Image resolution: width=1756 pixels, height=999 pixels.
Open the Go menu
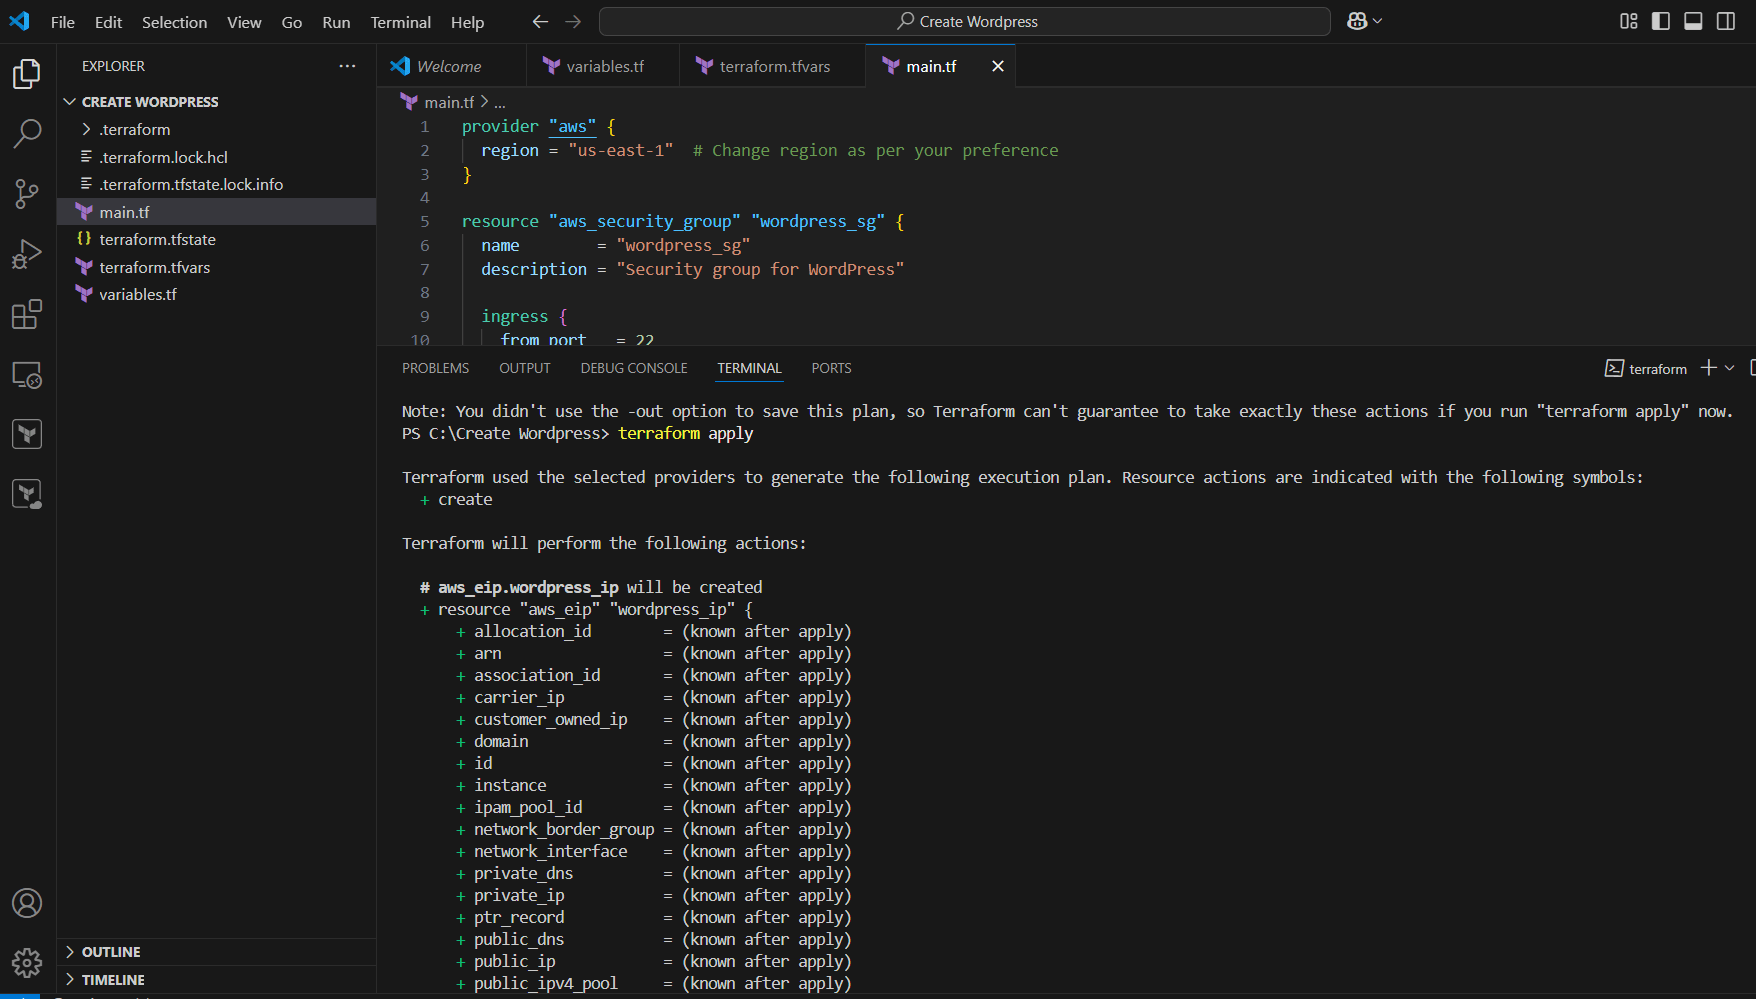(x=292, y=22)
